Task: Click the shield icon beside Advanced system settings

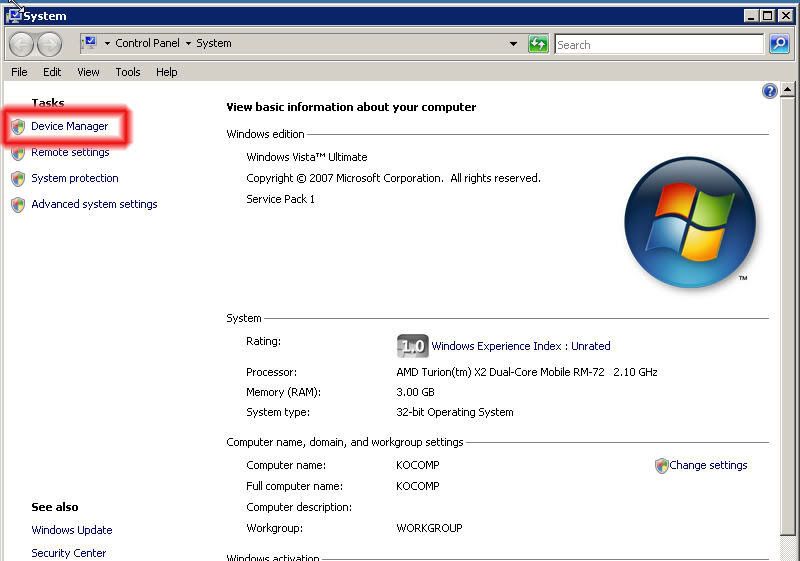Action: [x=18, y=205]
